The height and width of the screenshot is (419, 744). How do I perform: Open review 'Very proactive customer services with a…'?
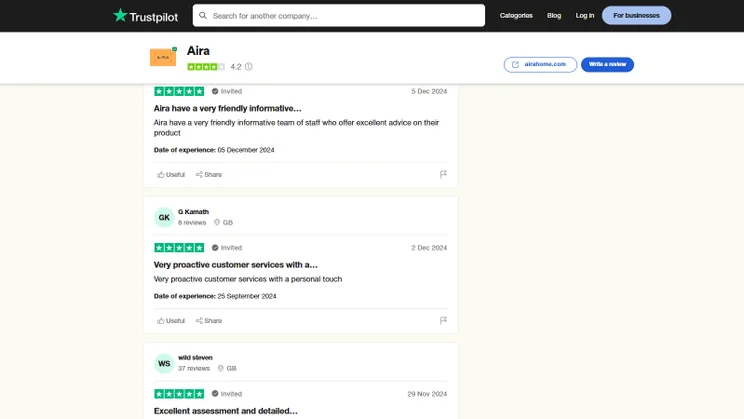click(x=236, y=265)
